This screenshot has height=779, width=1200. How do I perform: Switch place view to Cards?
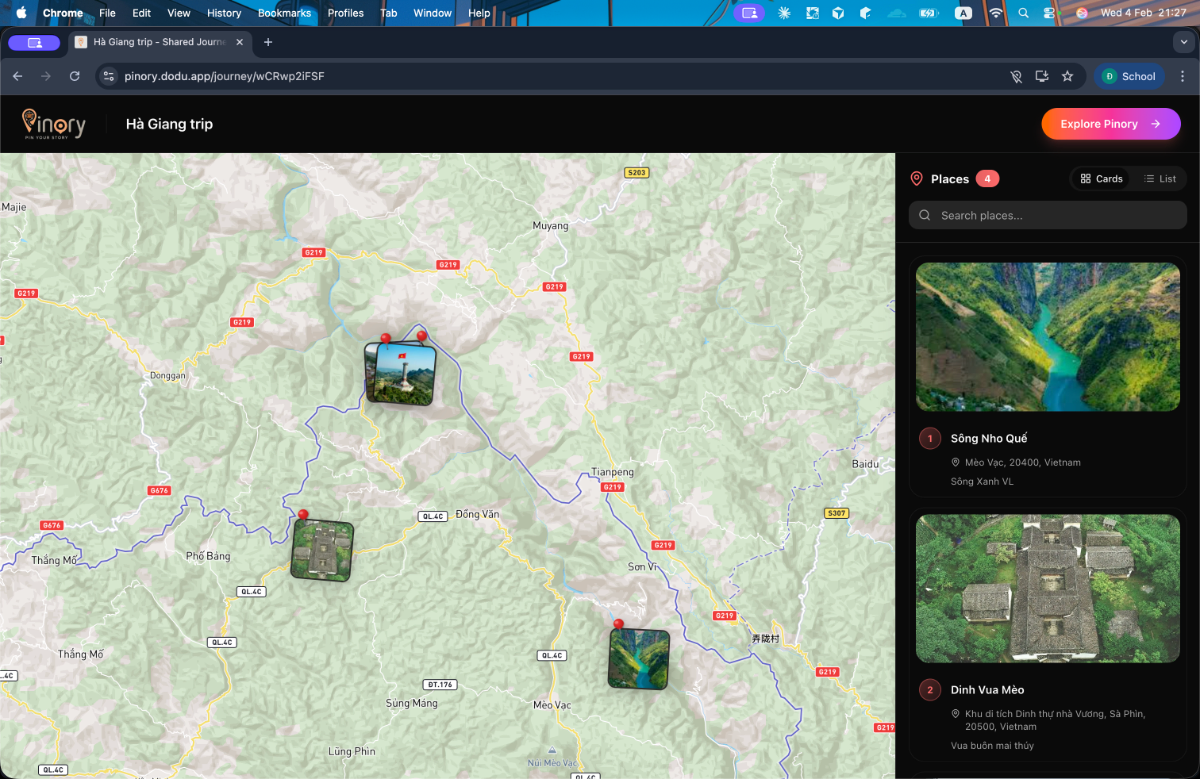1101,178
